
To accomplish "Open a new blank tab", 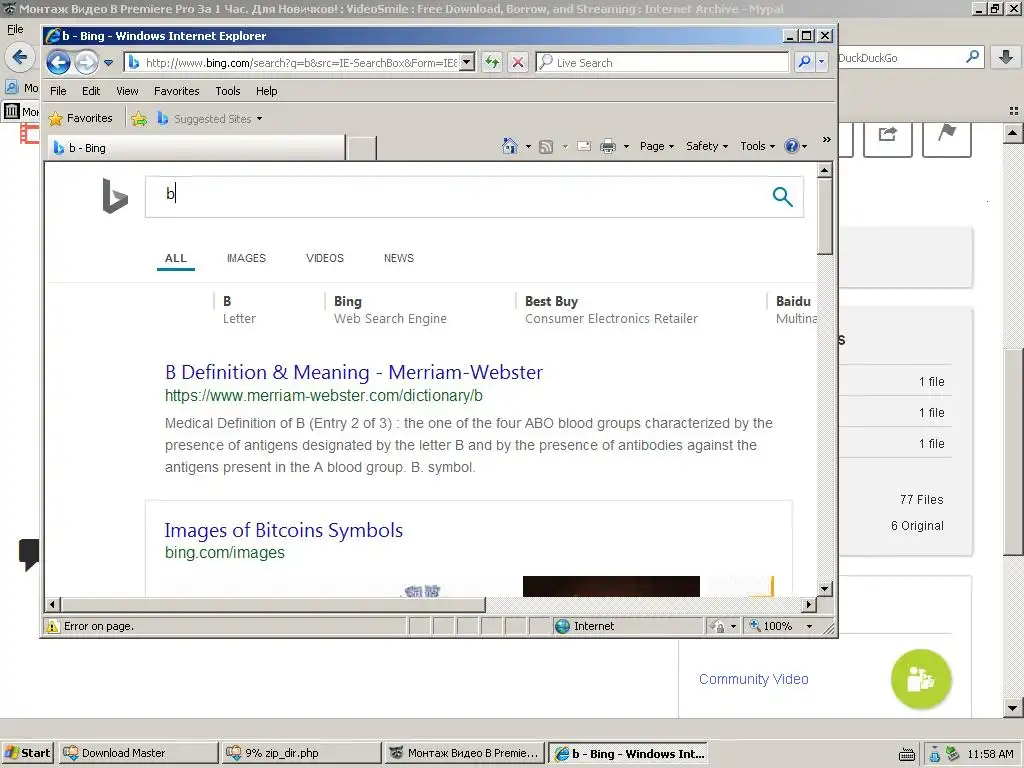I will pos(361,148).
